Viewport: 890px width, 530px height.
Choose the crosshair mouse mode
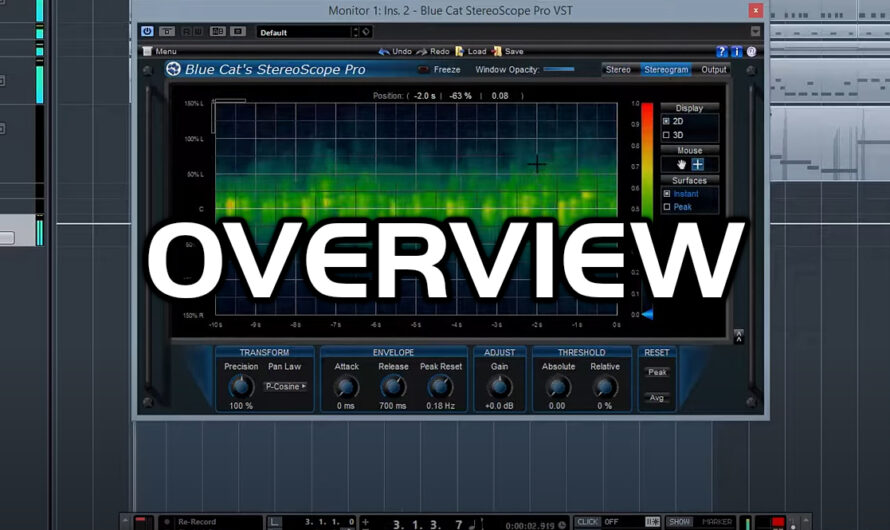pyautogui.click(x=698, y=165)
